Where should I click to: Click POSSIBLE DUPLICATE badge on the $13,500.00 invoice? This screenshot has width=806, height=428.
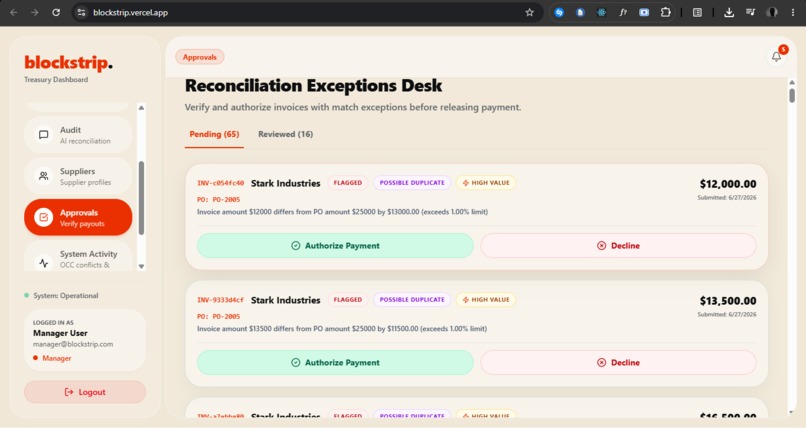pos(412,300)
